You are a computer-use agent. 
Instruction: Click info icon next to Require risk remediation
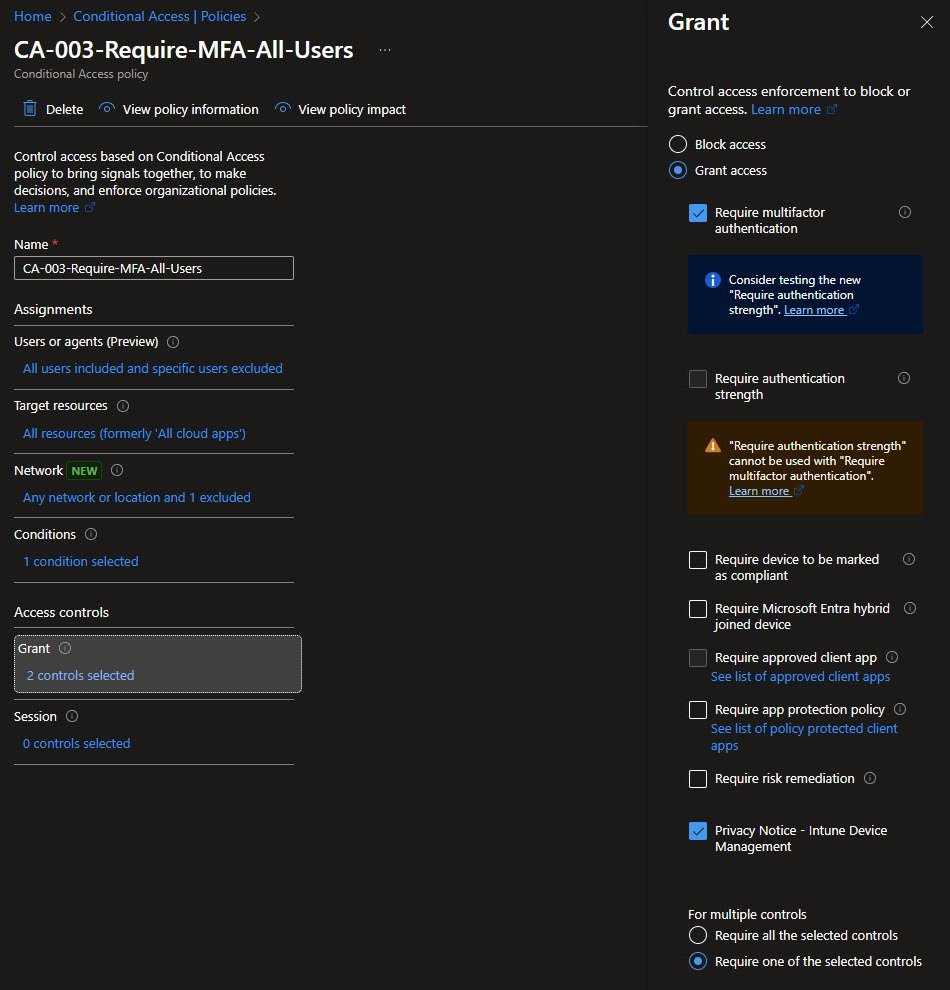[x=869, y=778]
